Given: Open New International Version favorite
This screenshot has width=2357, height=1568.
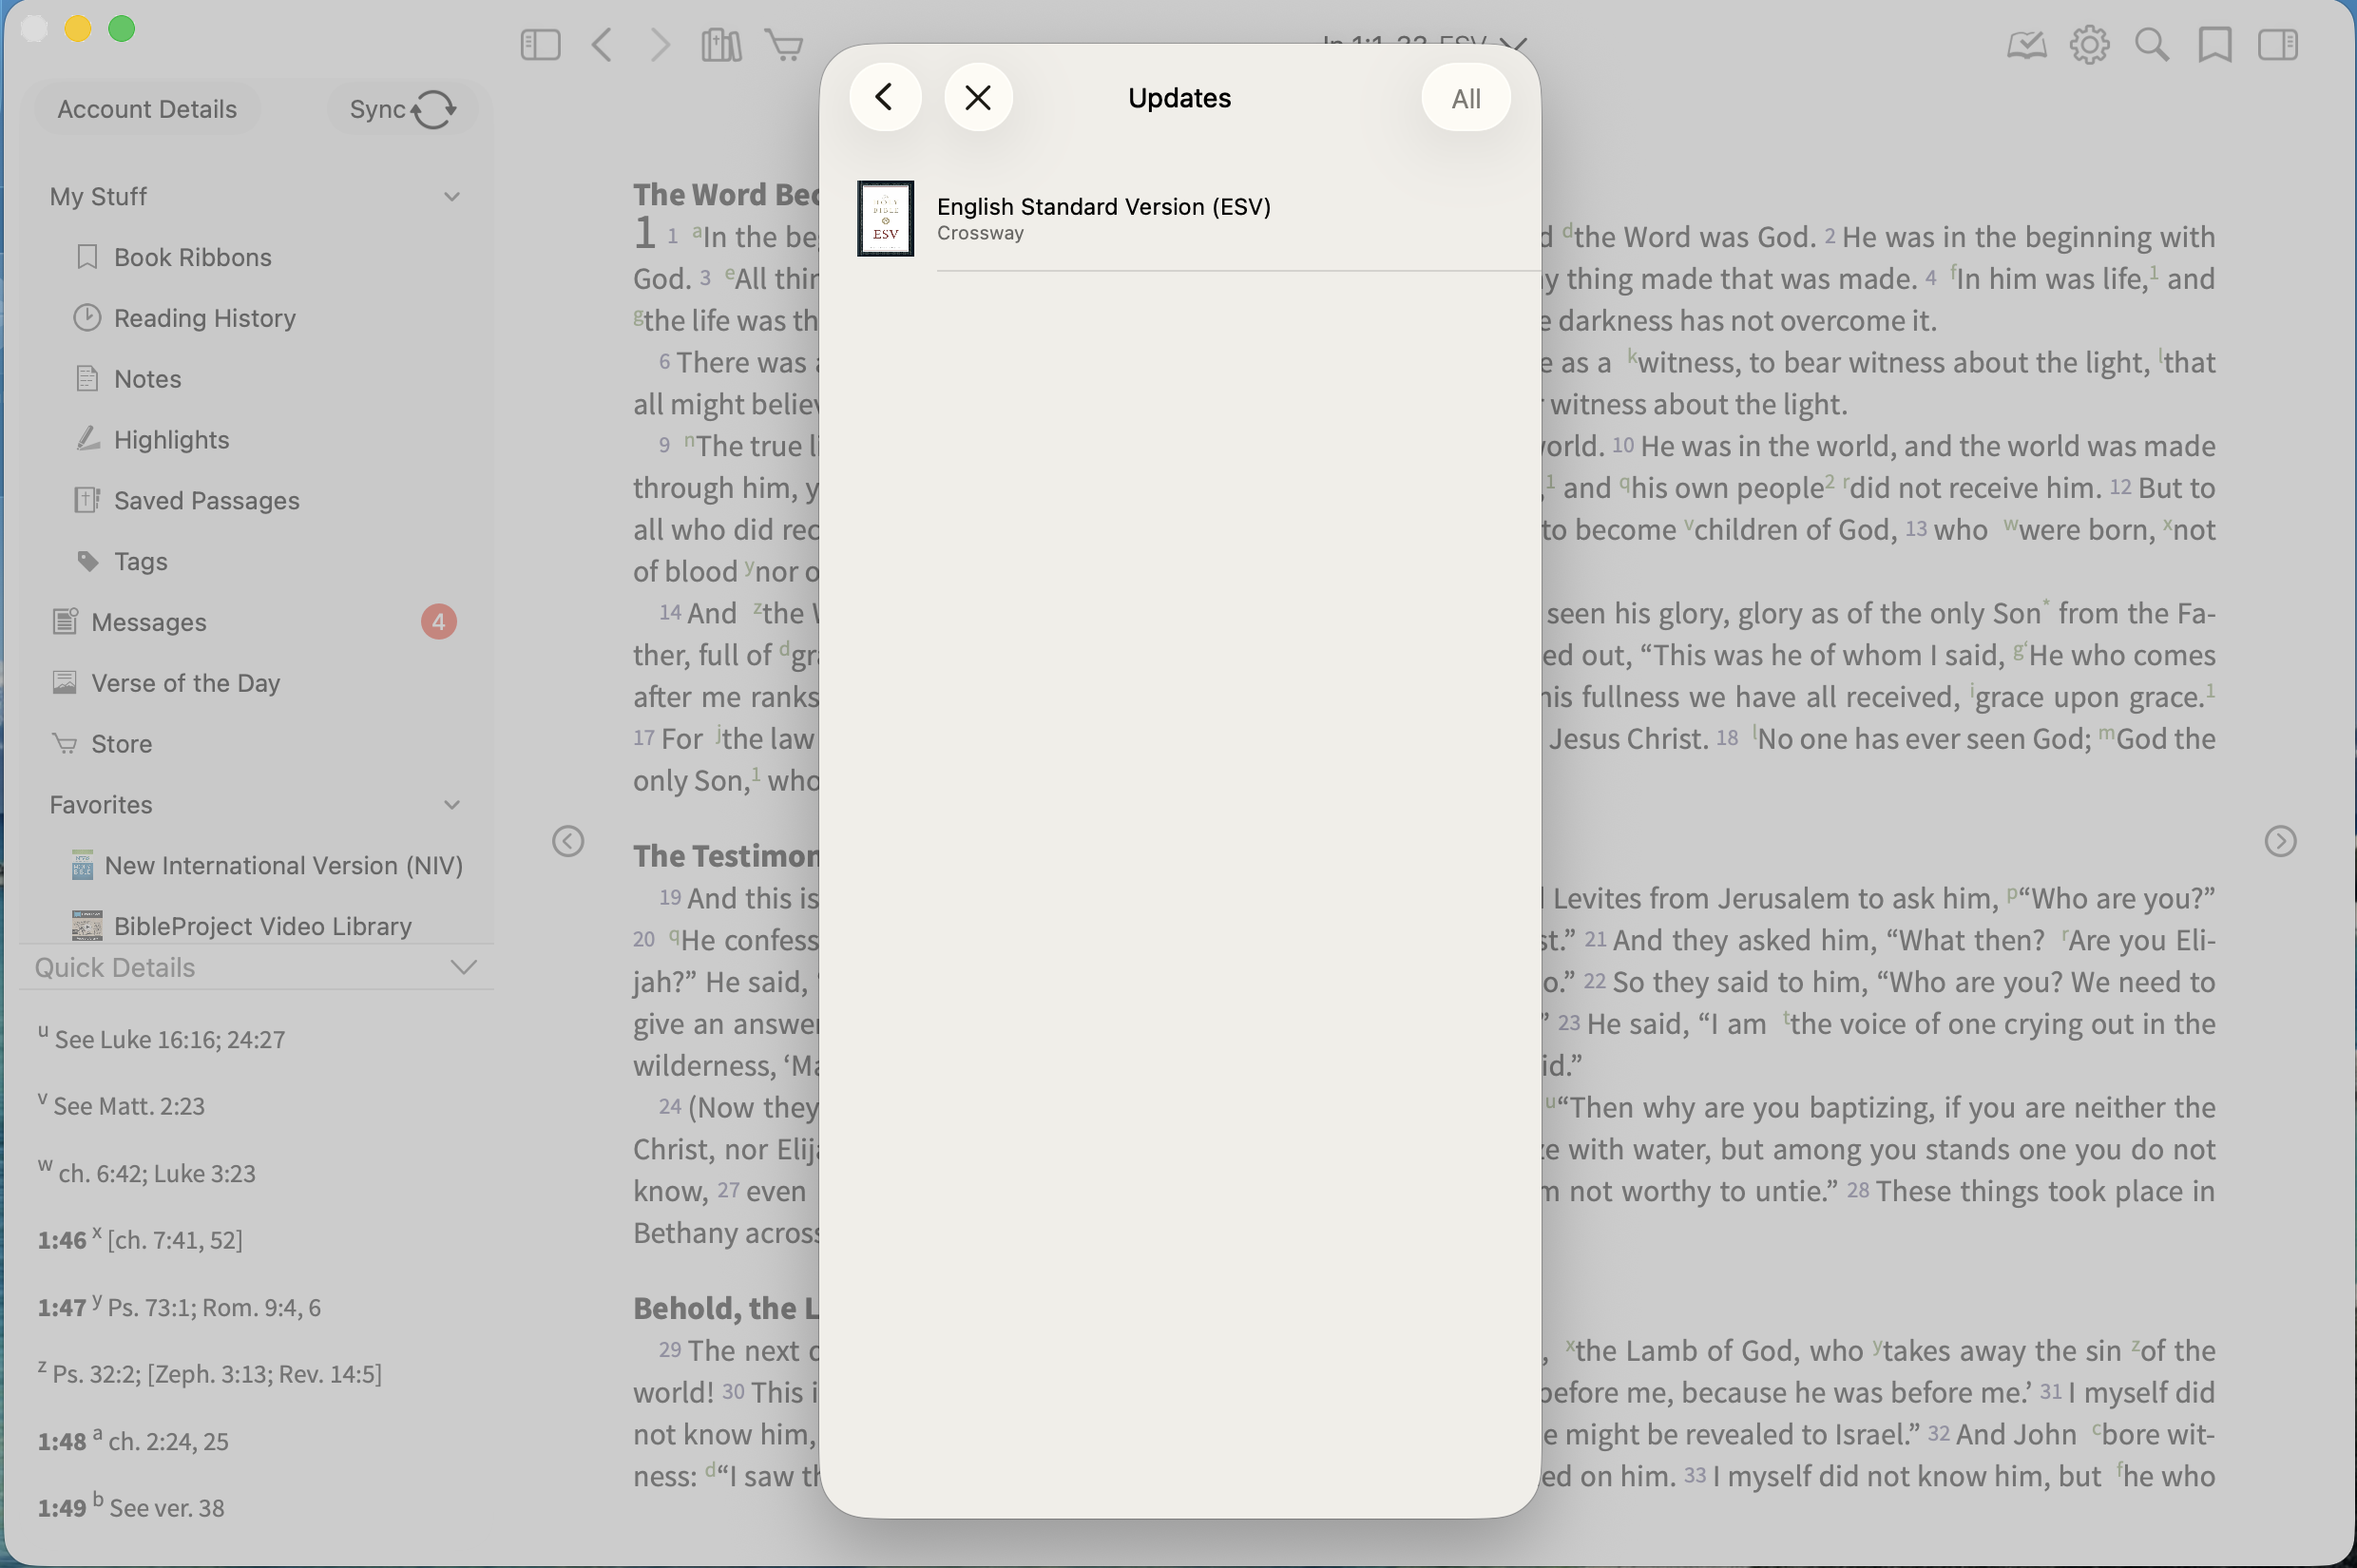Looking at the screenshot, I should 266,865.
